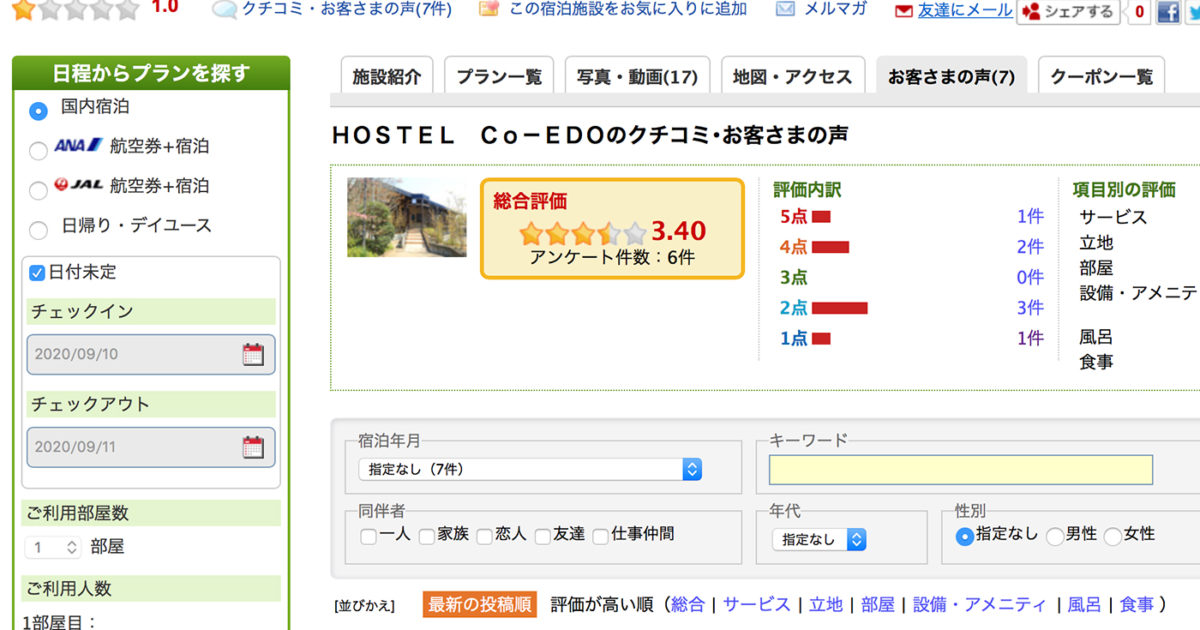Open the クーポン一覧 tab

[1101, 76]
